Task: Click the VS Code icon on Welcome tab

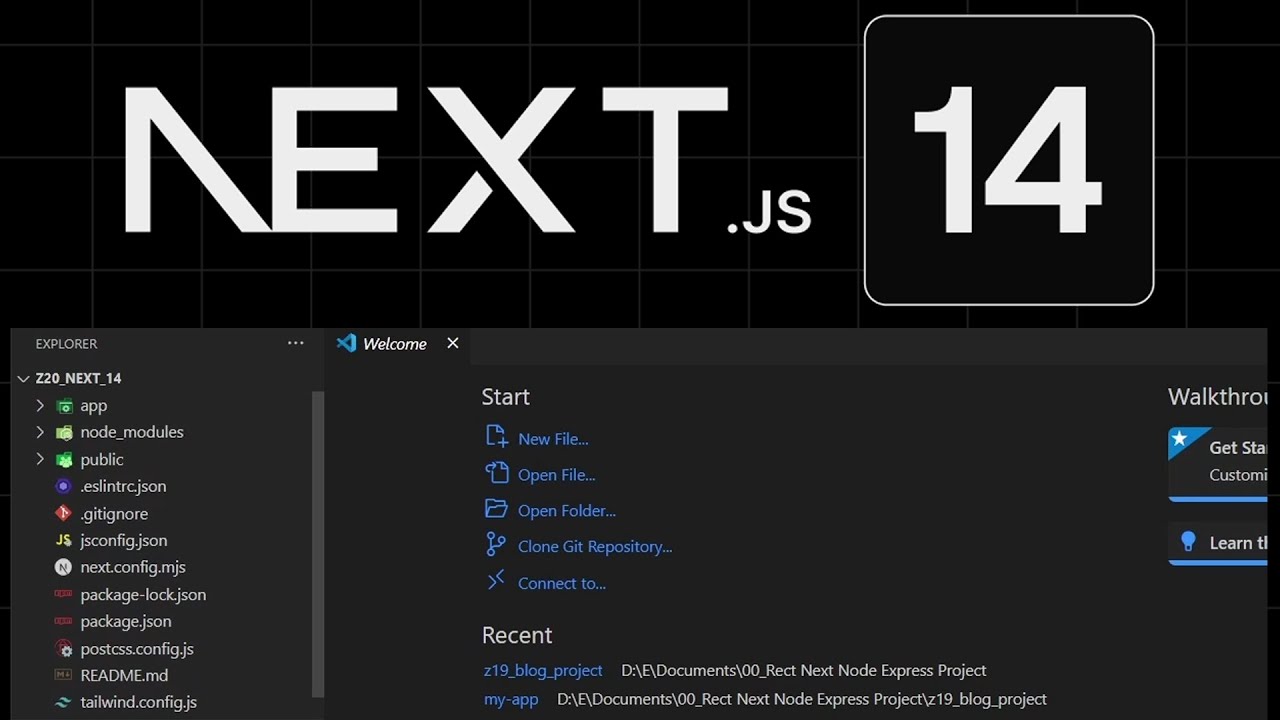Action: coord(346,343)
